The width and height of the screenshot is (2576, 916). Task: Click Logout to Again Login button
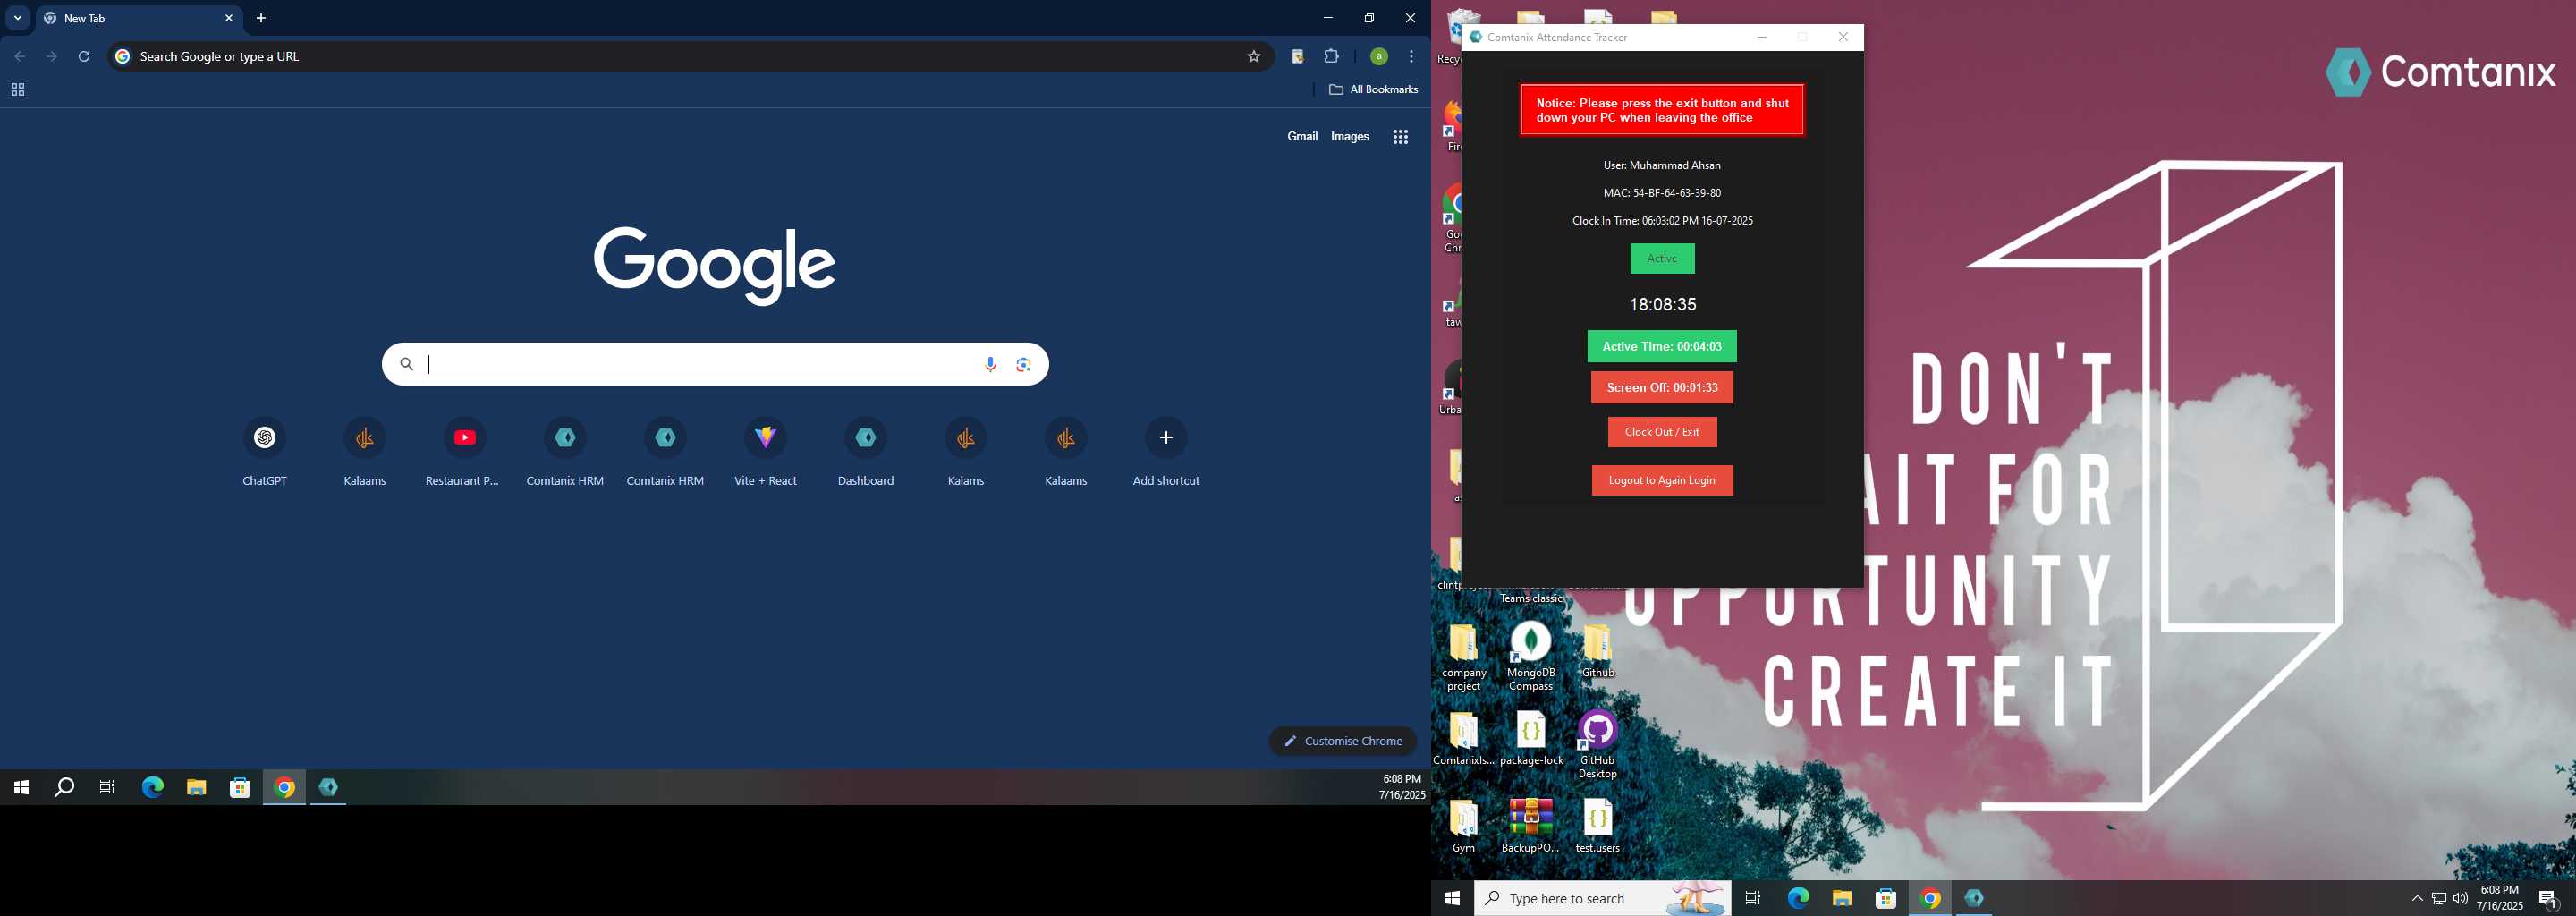1662,480
